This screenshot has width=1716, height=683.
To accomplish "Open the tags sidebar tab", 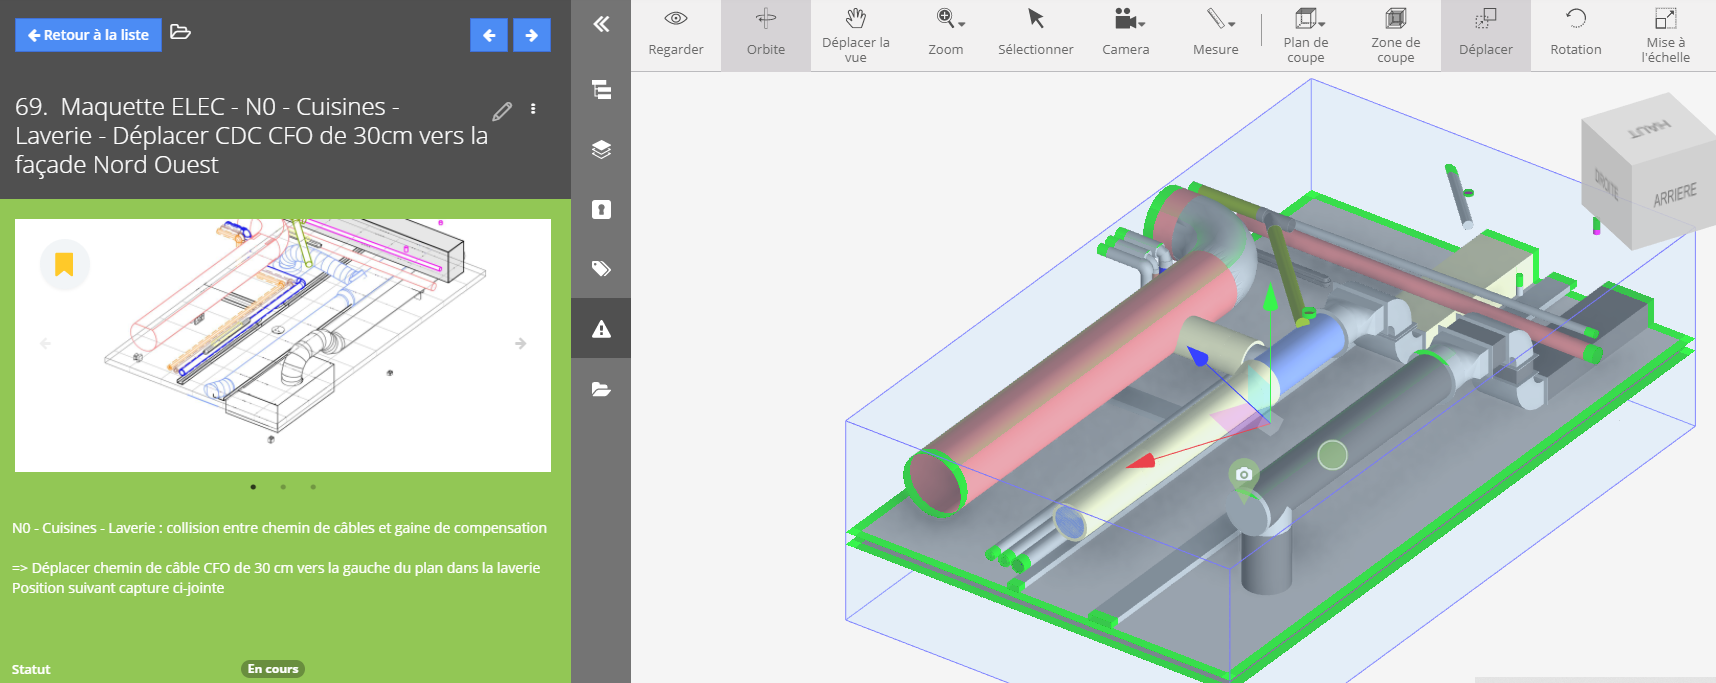I will coord(601,268).
